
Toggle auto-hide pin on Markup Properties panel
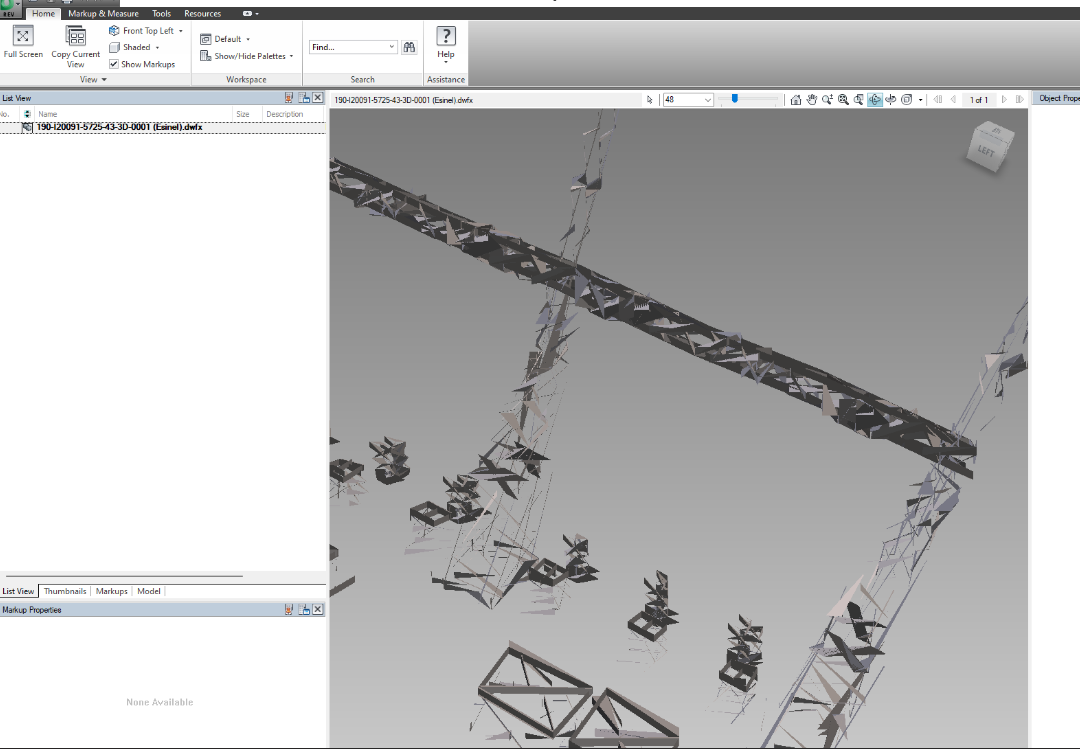pos(289,610)
